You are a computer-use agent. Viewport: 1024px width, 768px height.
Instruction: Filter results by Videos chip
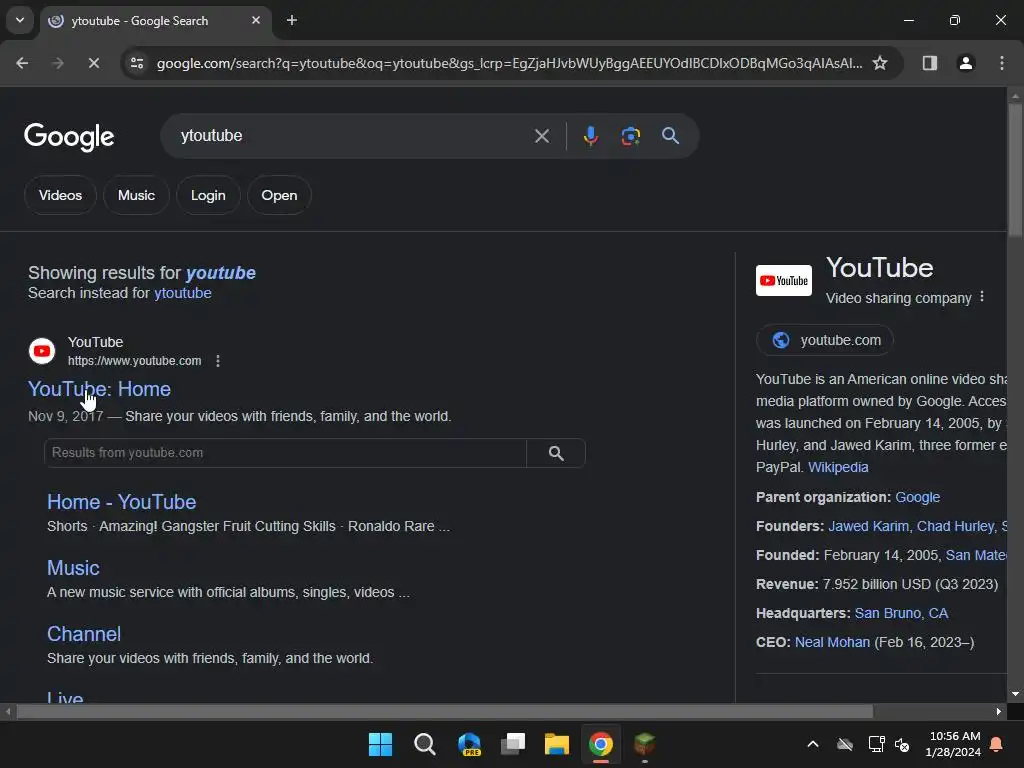pos(60,195)
